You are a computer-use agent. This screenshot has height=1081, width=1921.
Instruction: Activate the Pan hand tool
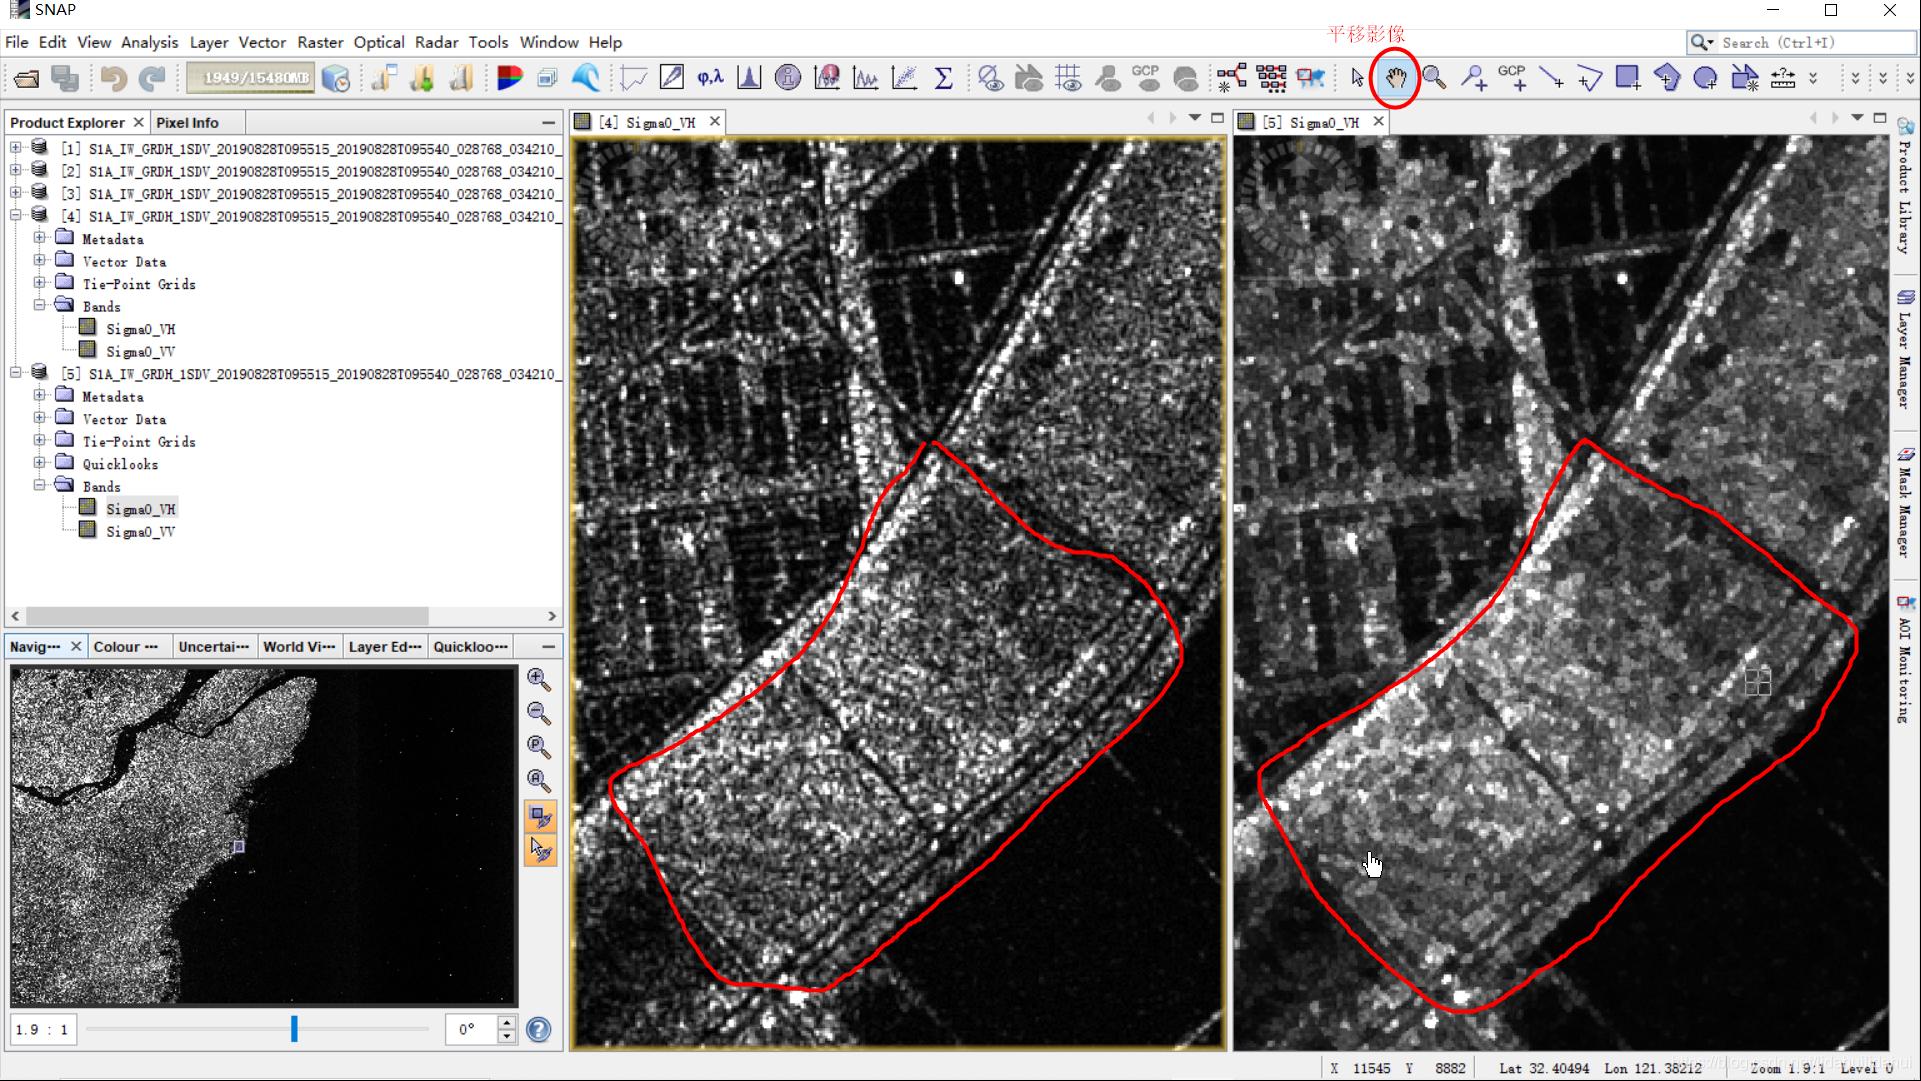coord(1396,78)
